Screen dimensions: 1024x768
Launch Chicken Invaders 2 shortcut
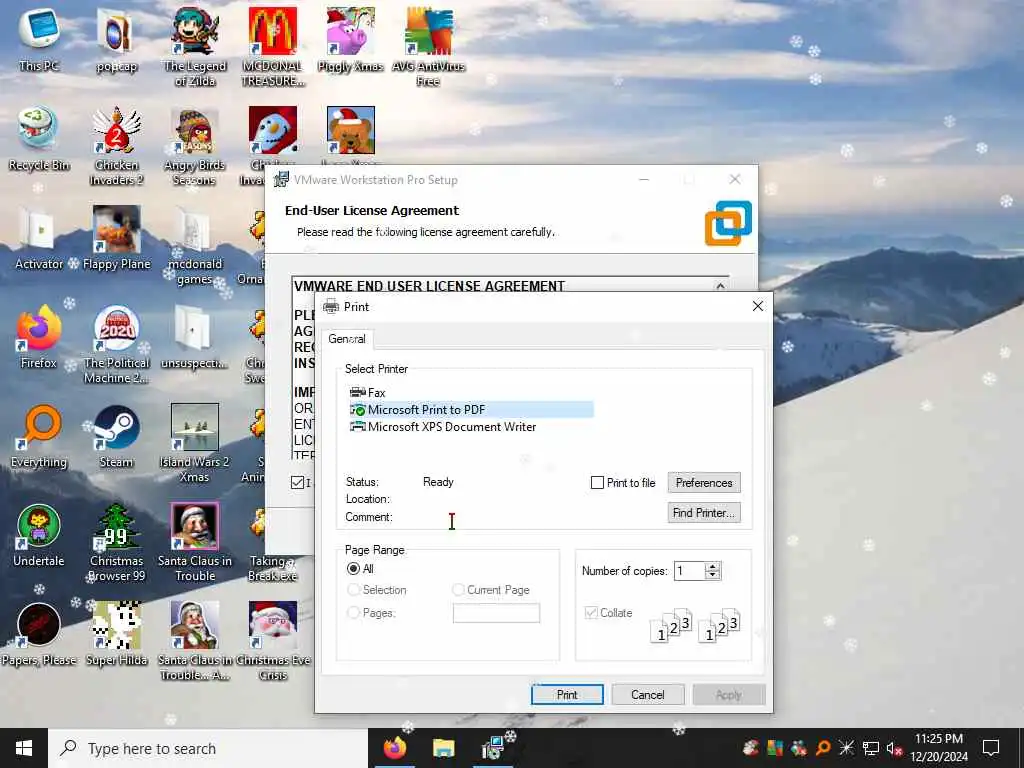click(x=116, y=145)
